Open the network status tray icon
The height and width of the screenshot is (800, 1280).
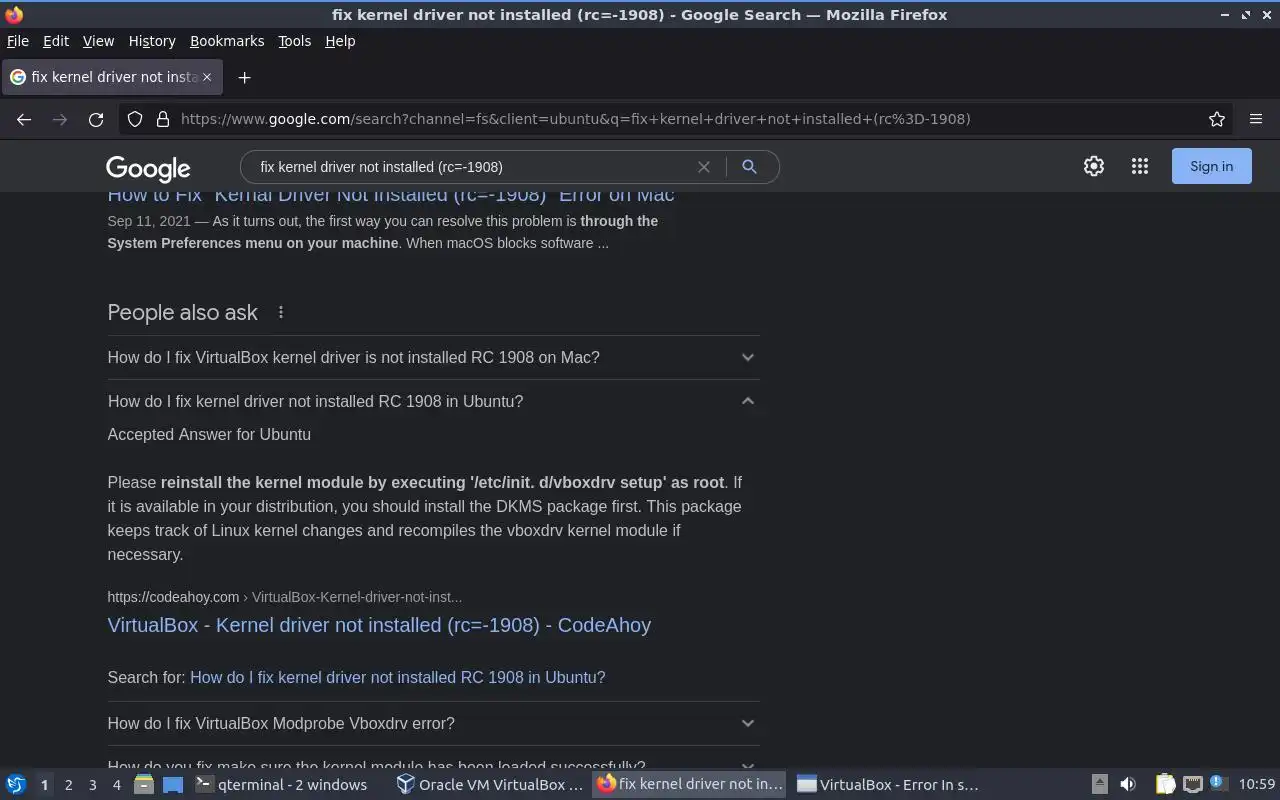point(1192,785)
